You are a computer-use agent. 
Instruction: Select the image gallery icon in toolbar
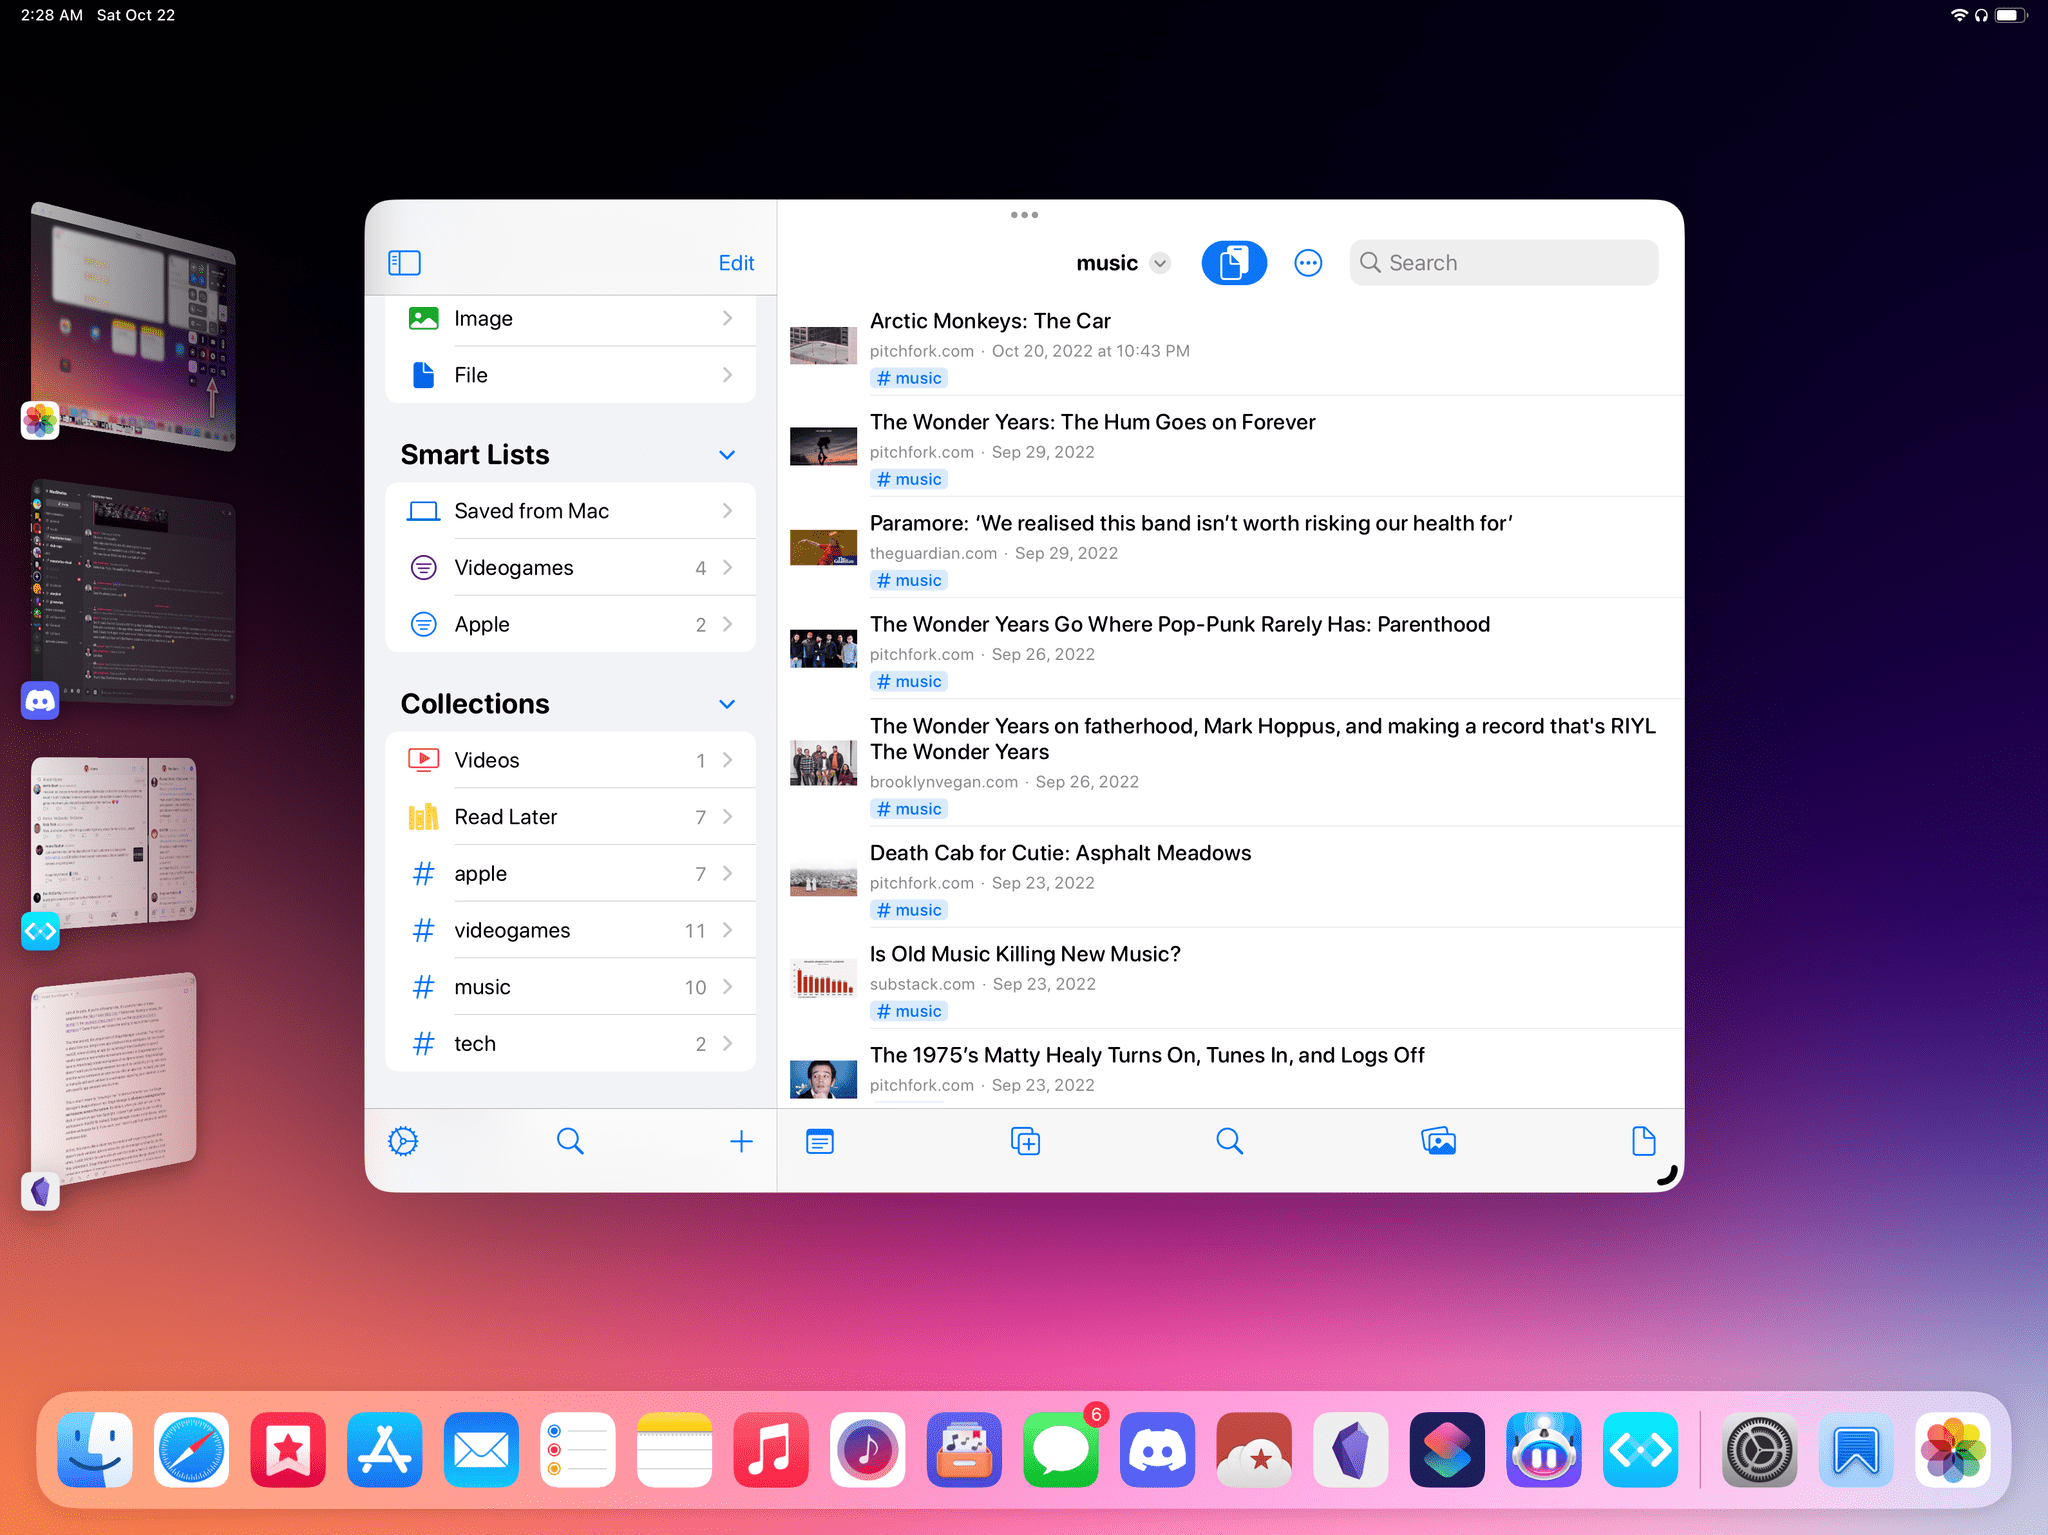tap(1438, 1143)
